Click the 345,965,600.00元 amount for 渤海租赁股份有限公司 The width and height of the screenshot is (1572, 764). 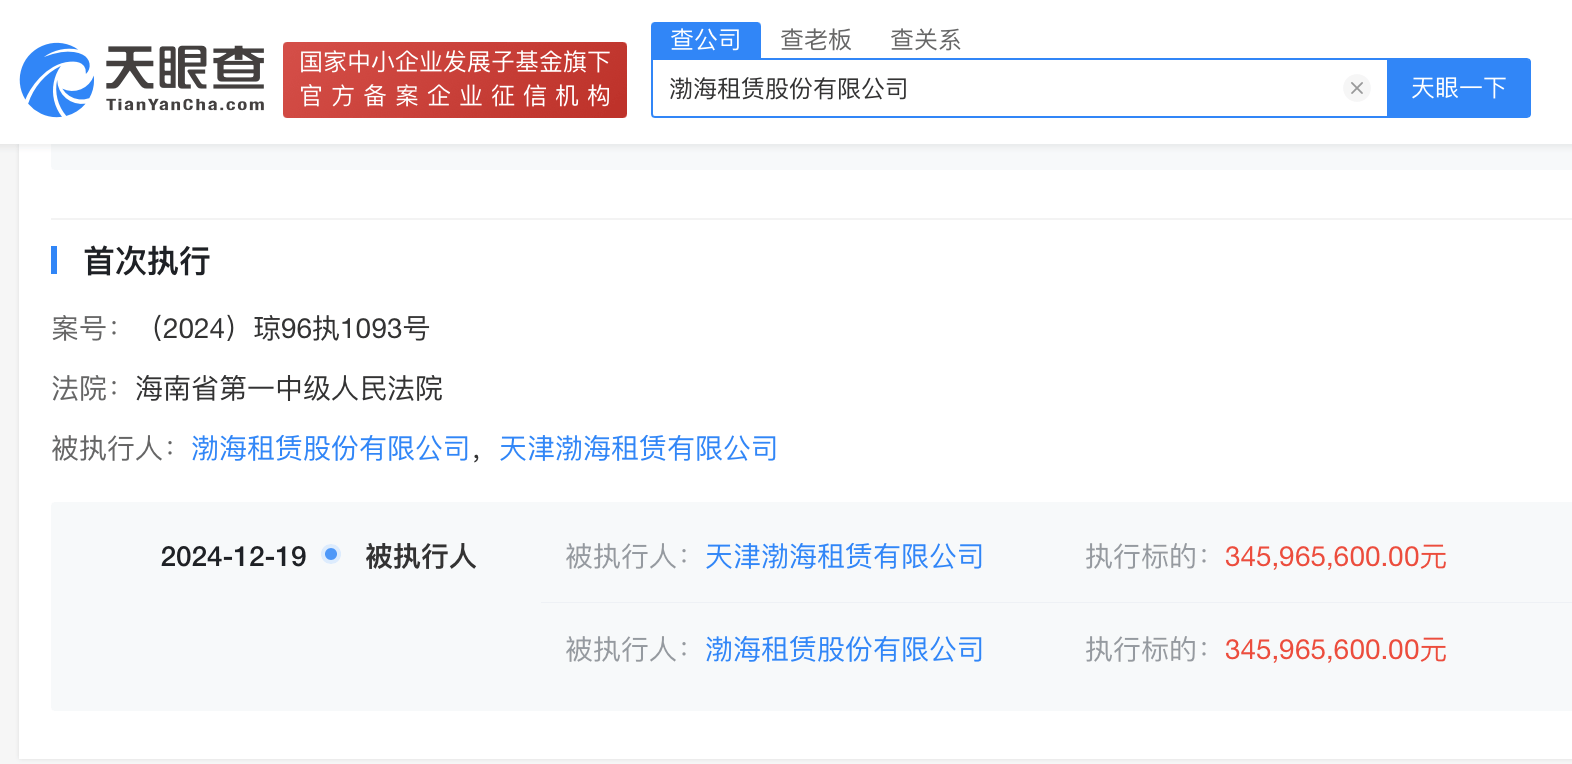(x=1336, y=649)
